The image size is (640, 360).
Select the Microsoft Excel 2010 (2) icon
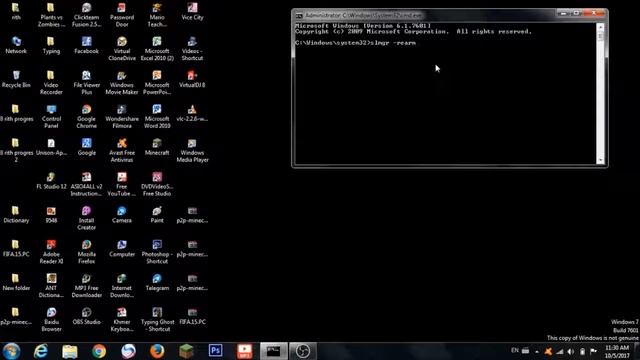[157, 49]
